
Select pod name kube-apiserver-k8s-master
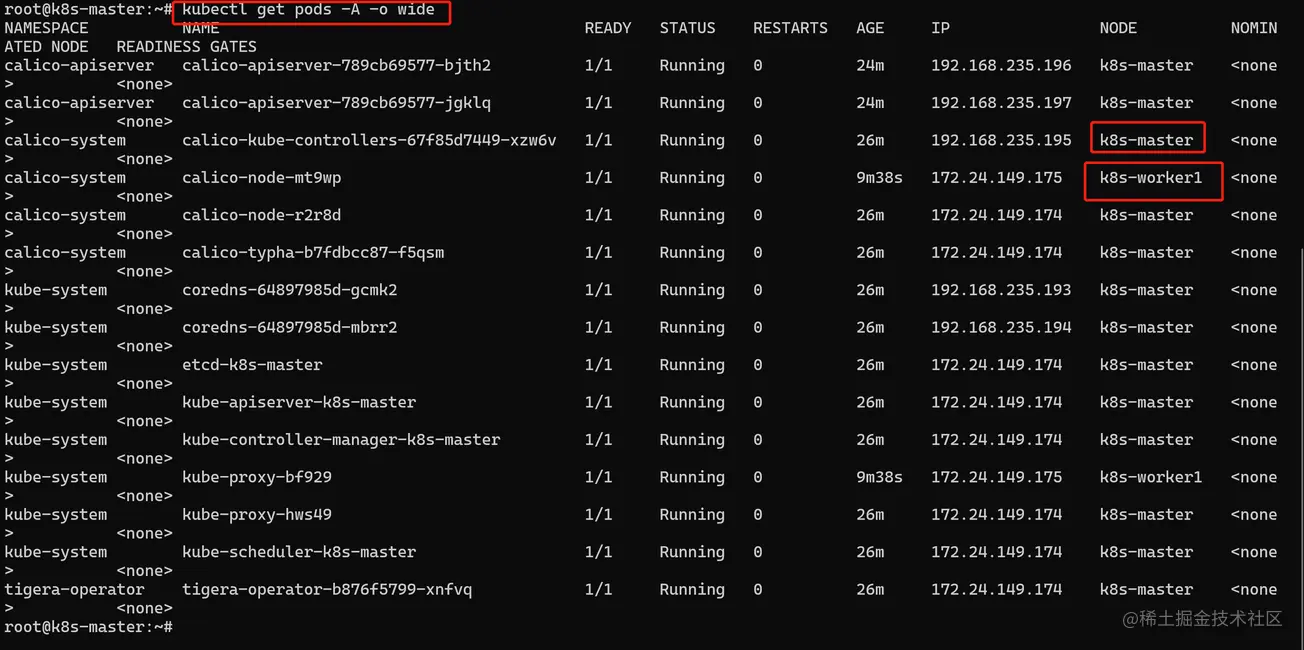299,403
